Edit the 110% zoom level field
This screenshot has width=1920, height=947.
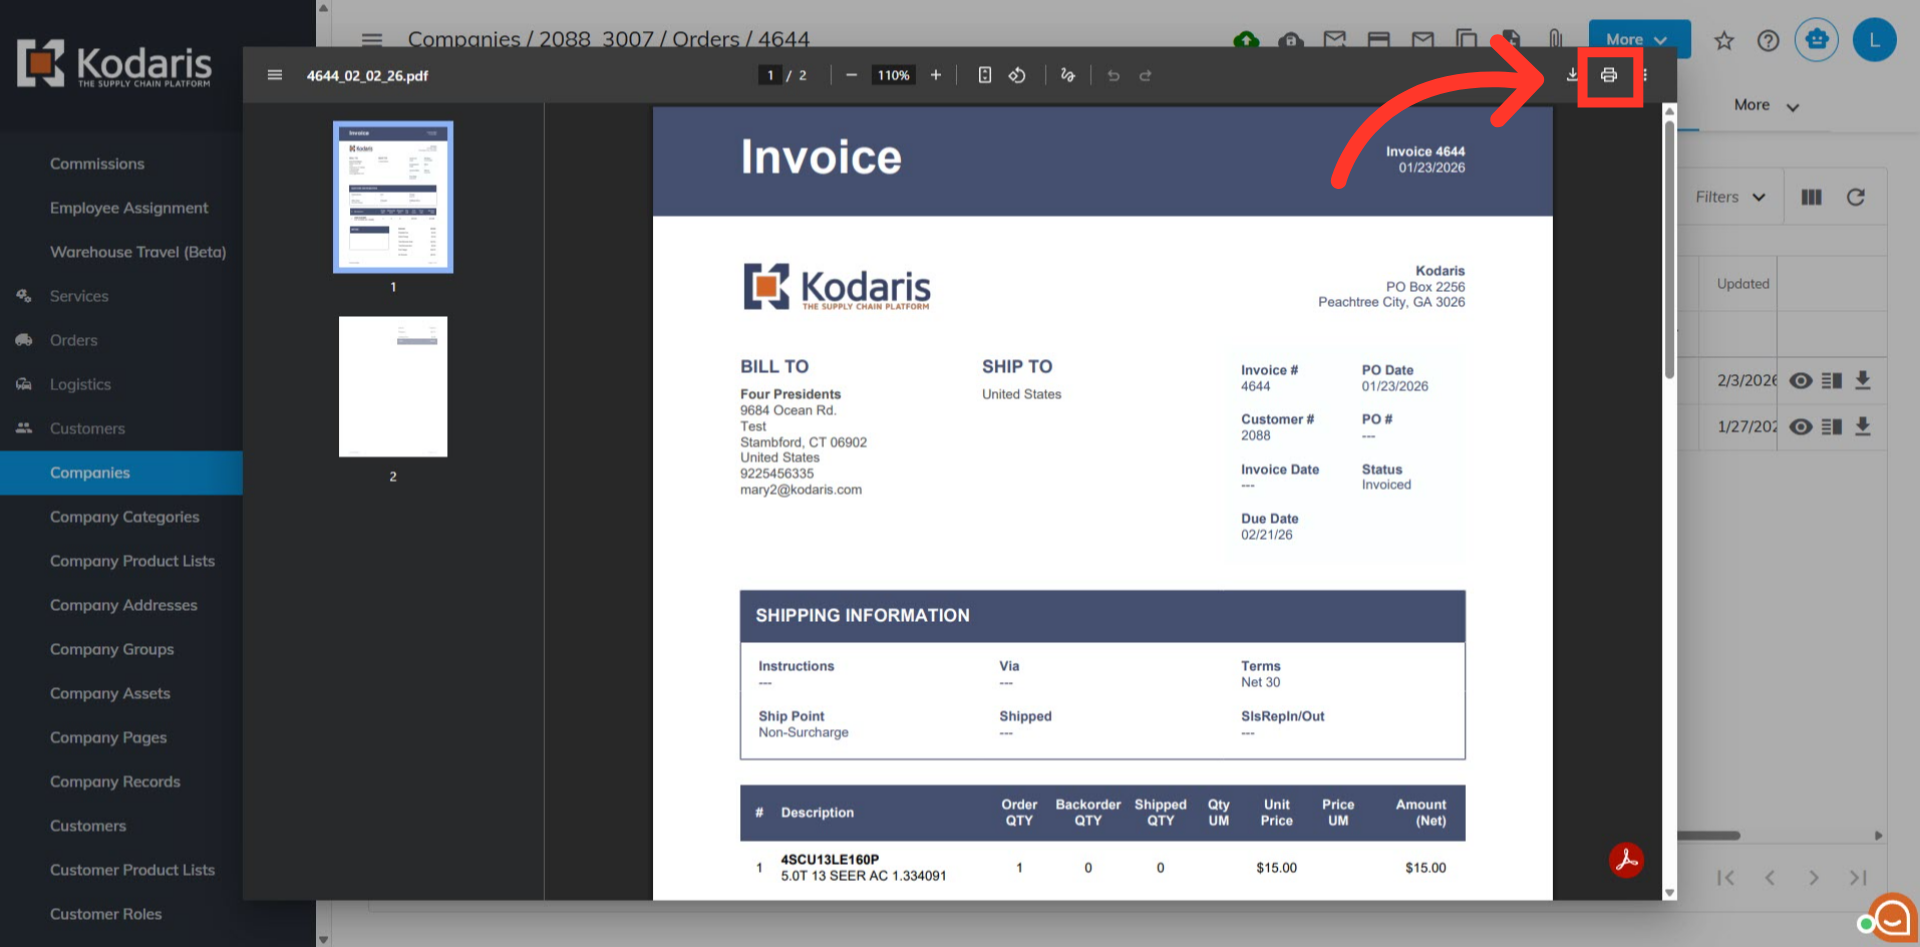pyautogui.click(x=893, y=75)
